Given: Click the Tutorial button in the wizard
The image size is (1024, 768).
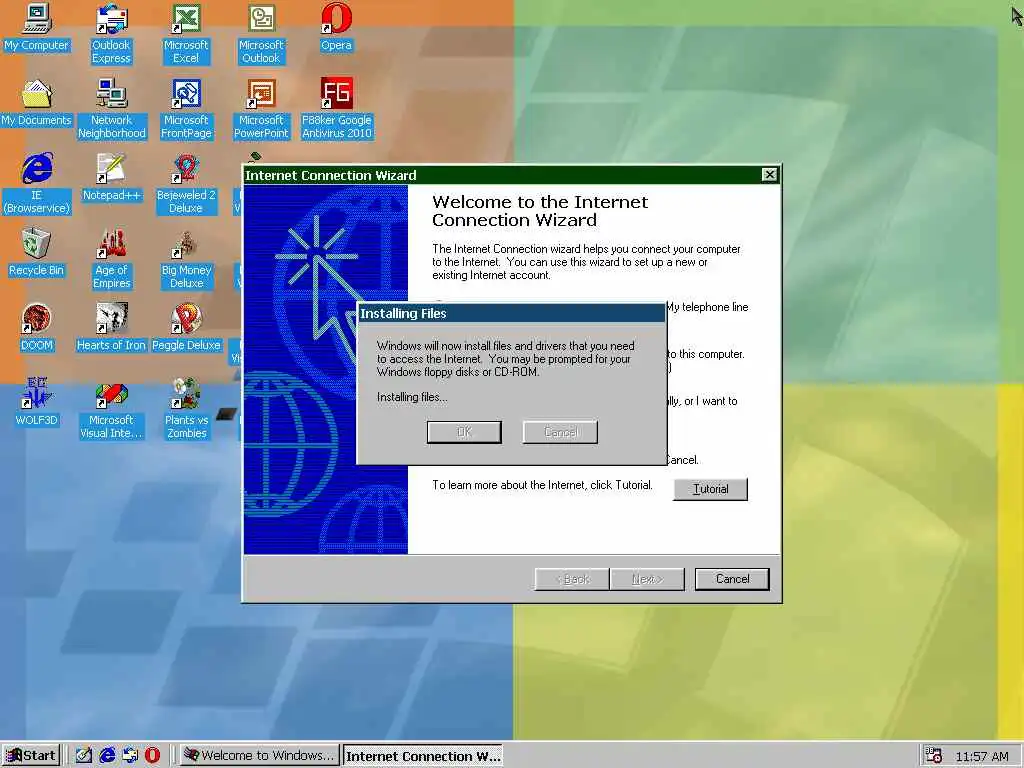Looking at the screenshot, I should [710, 489].
